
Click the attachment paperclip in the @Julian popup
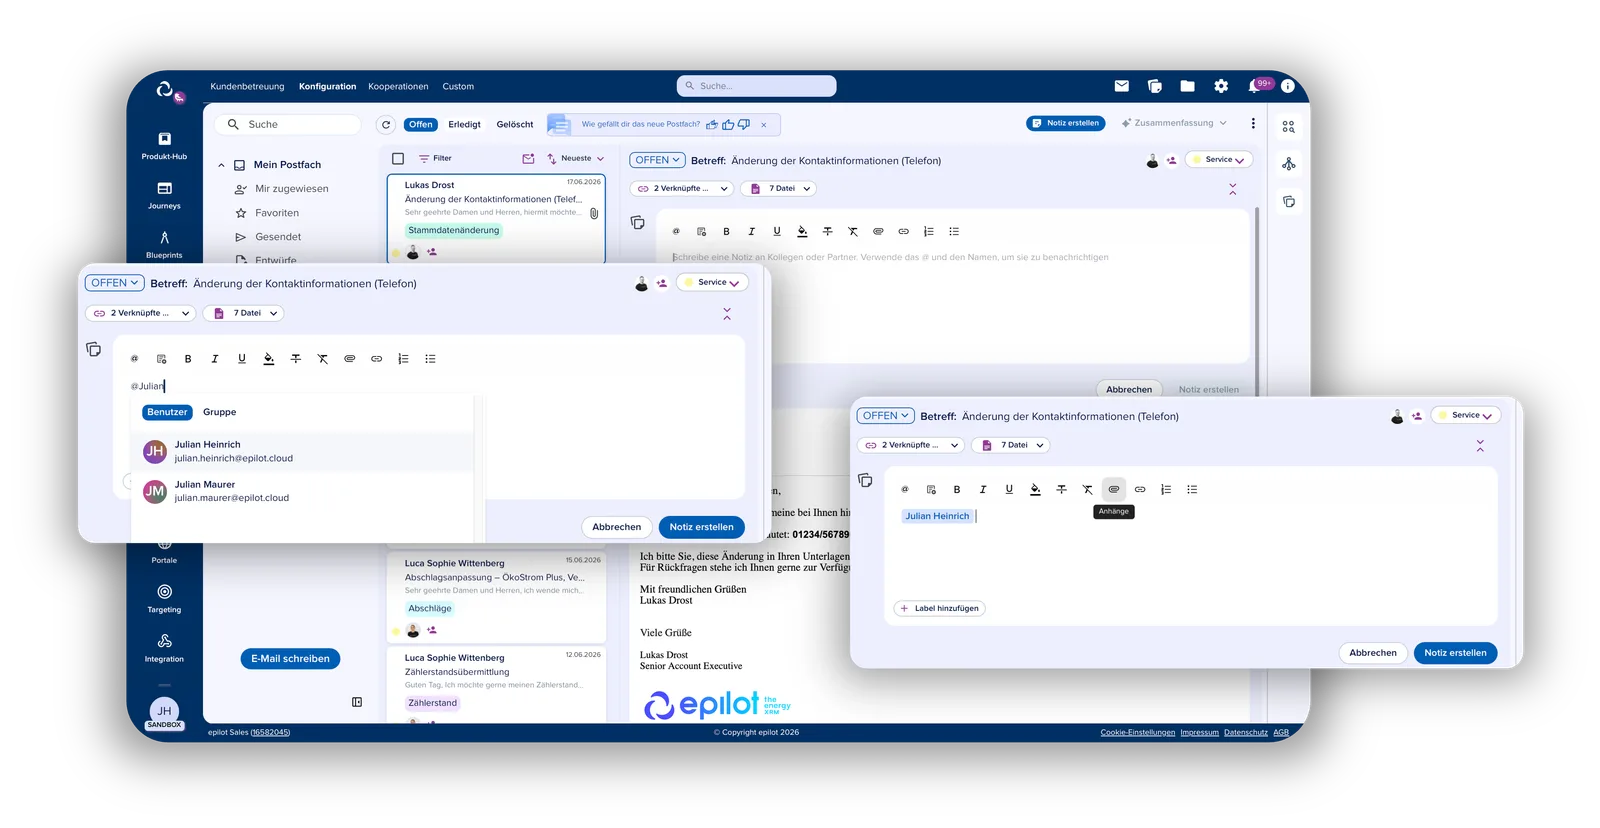(350, 358)
